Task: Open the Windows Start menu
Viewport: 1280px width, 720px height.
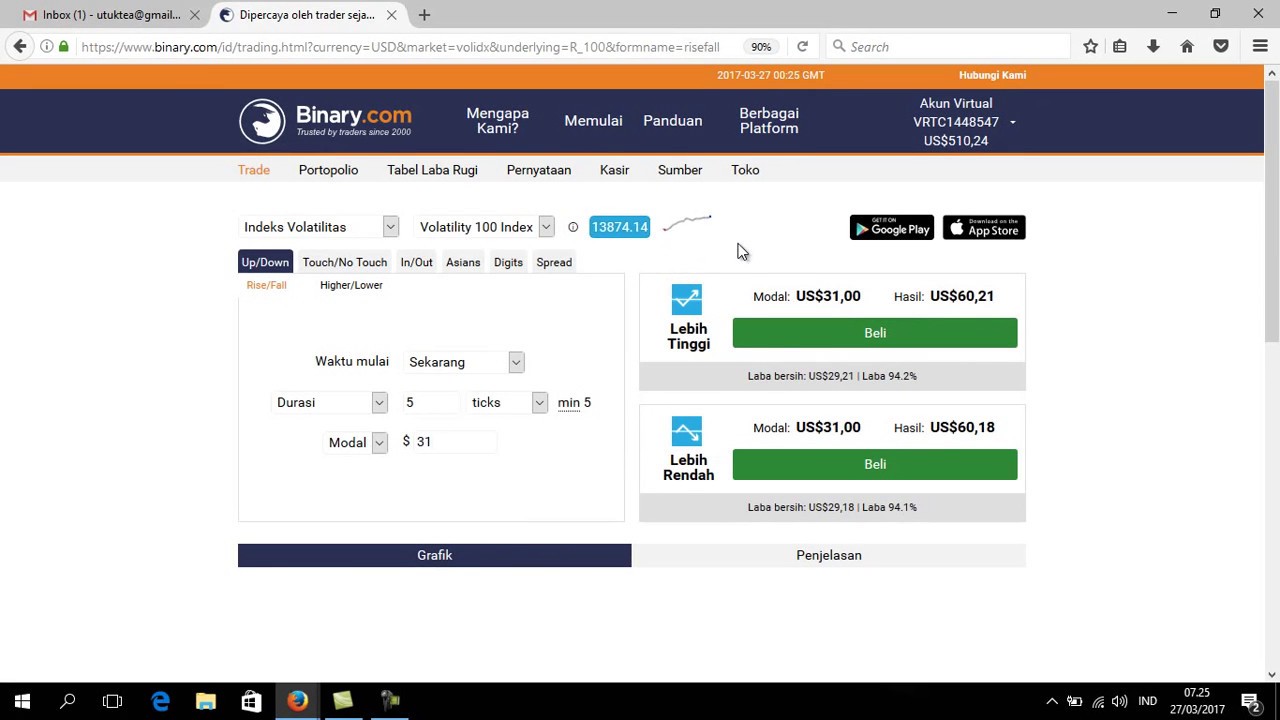Action: tap(22, 701)
